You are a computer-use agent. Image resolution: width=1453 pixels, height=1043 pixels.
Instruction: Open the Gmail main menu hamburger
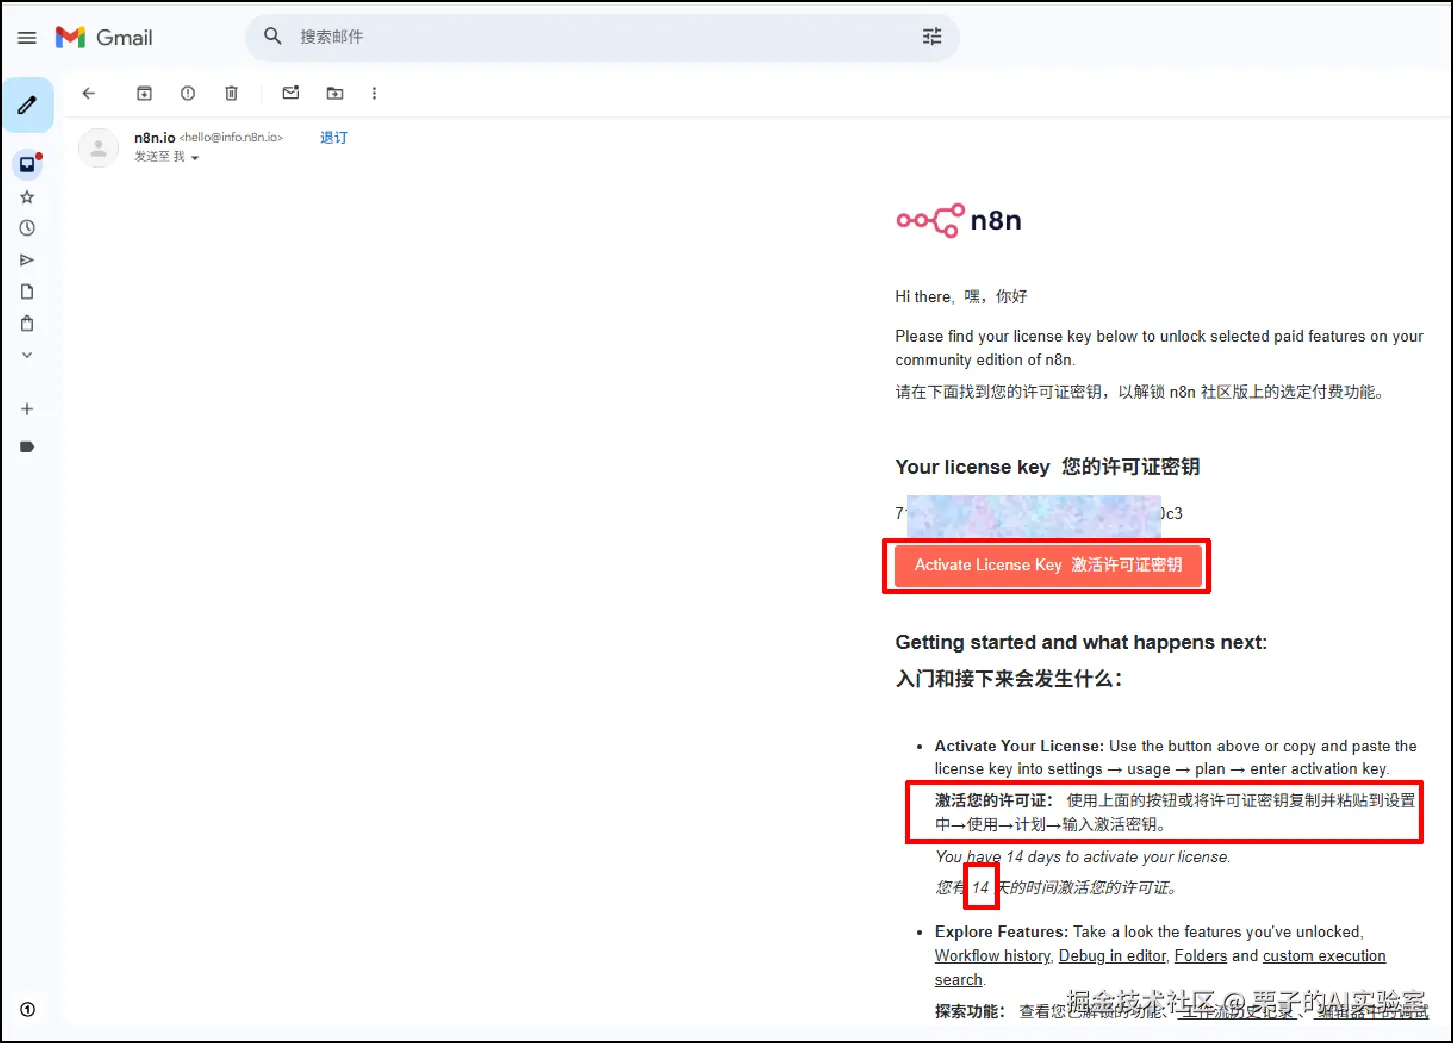tap(27, 38)
